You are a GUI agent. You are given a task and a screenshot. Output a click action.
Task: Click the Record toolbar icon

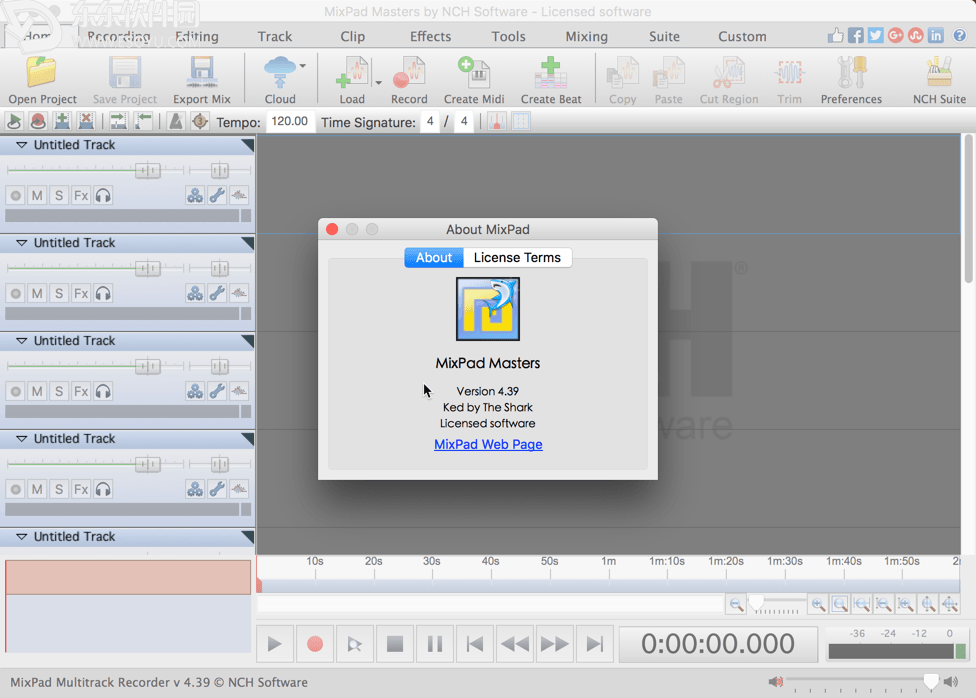(409, 80)
